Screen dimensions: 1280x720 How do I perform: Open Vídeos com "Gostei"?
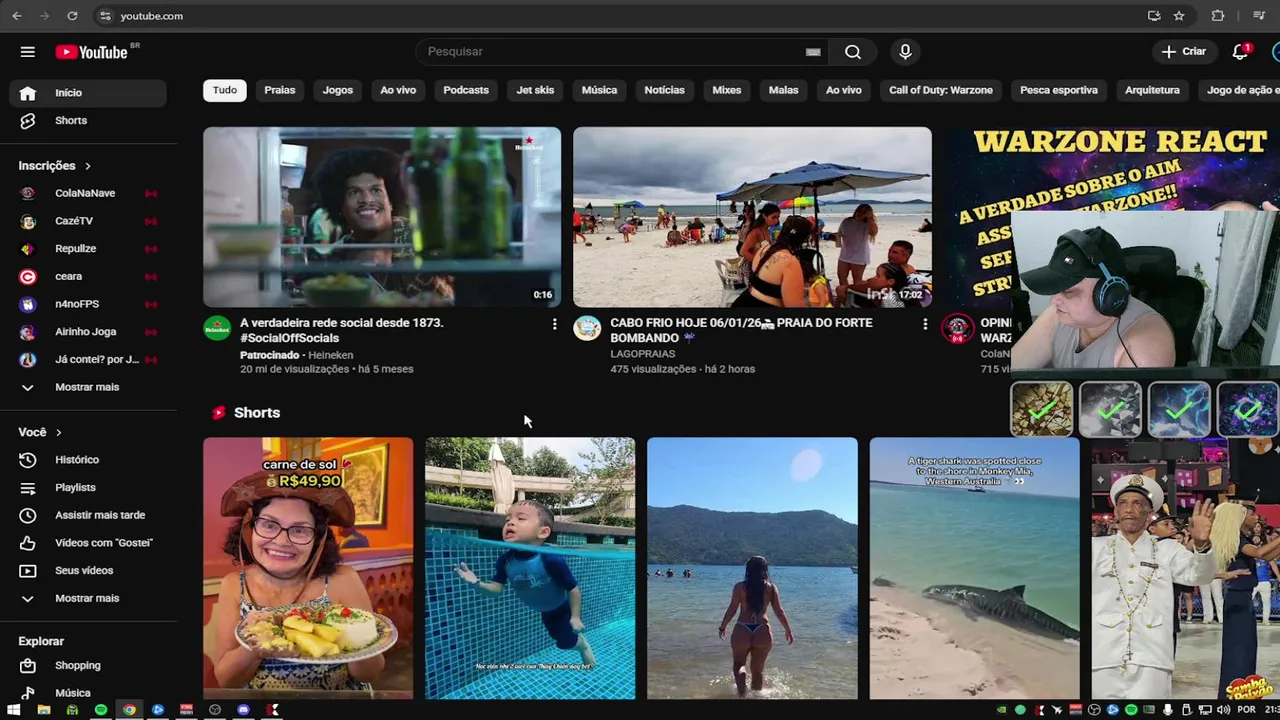coord(89,543)
